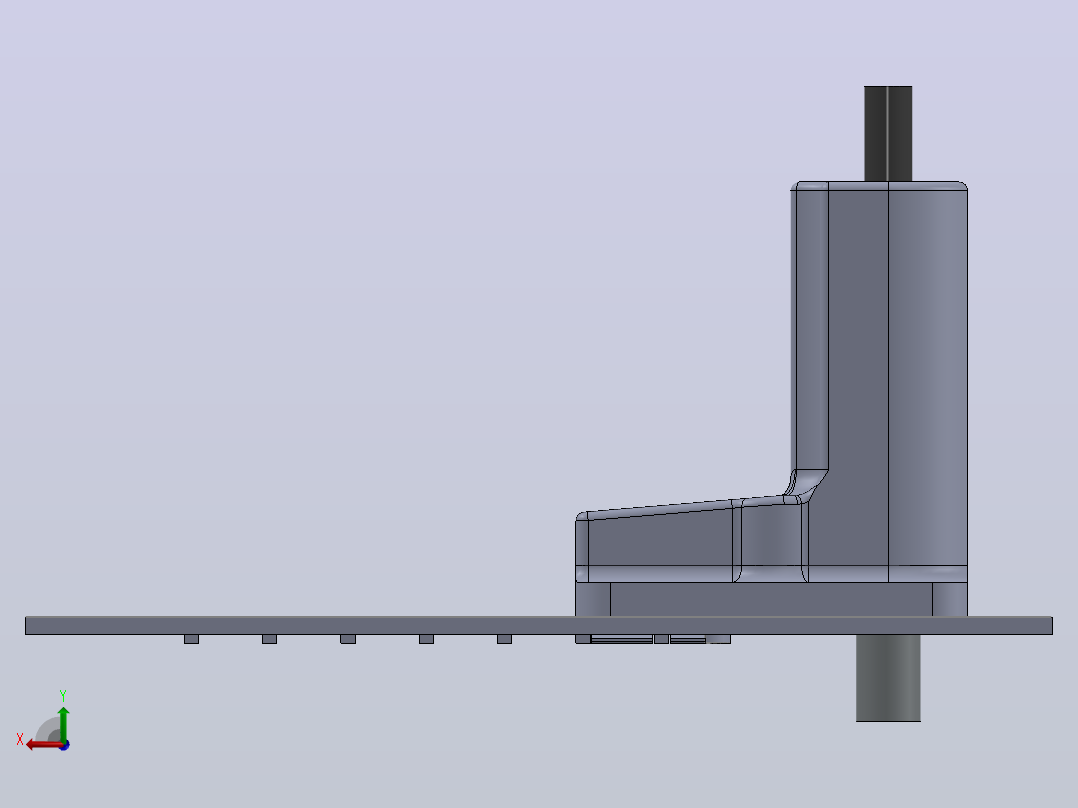The image size is (1078, 808).
Task: Click the red X axis arrow of the triad
Action: tap(43, 745)
